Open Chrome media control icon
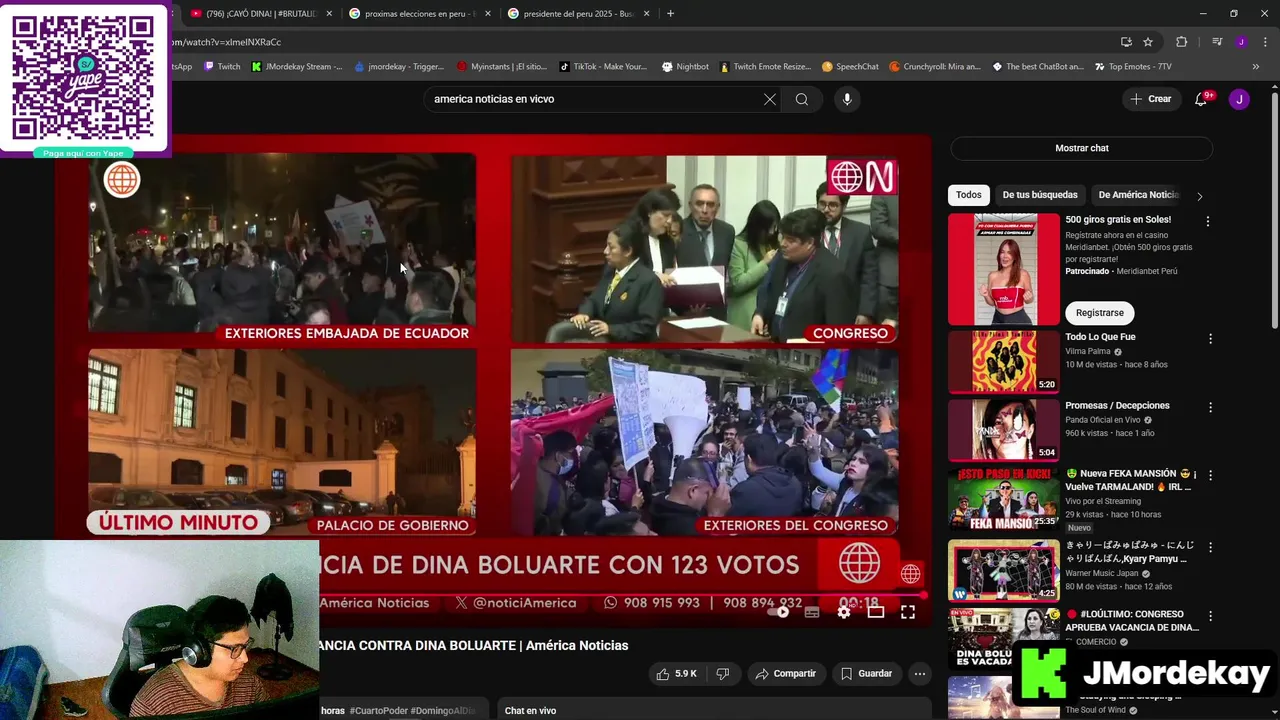Screen dimensions: 1280x720 click(x=1217, y=42)
